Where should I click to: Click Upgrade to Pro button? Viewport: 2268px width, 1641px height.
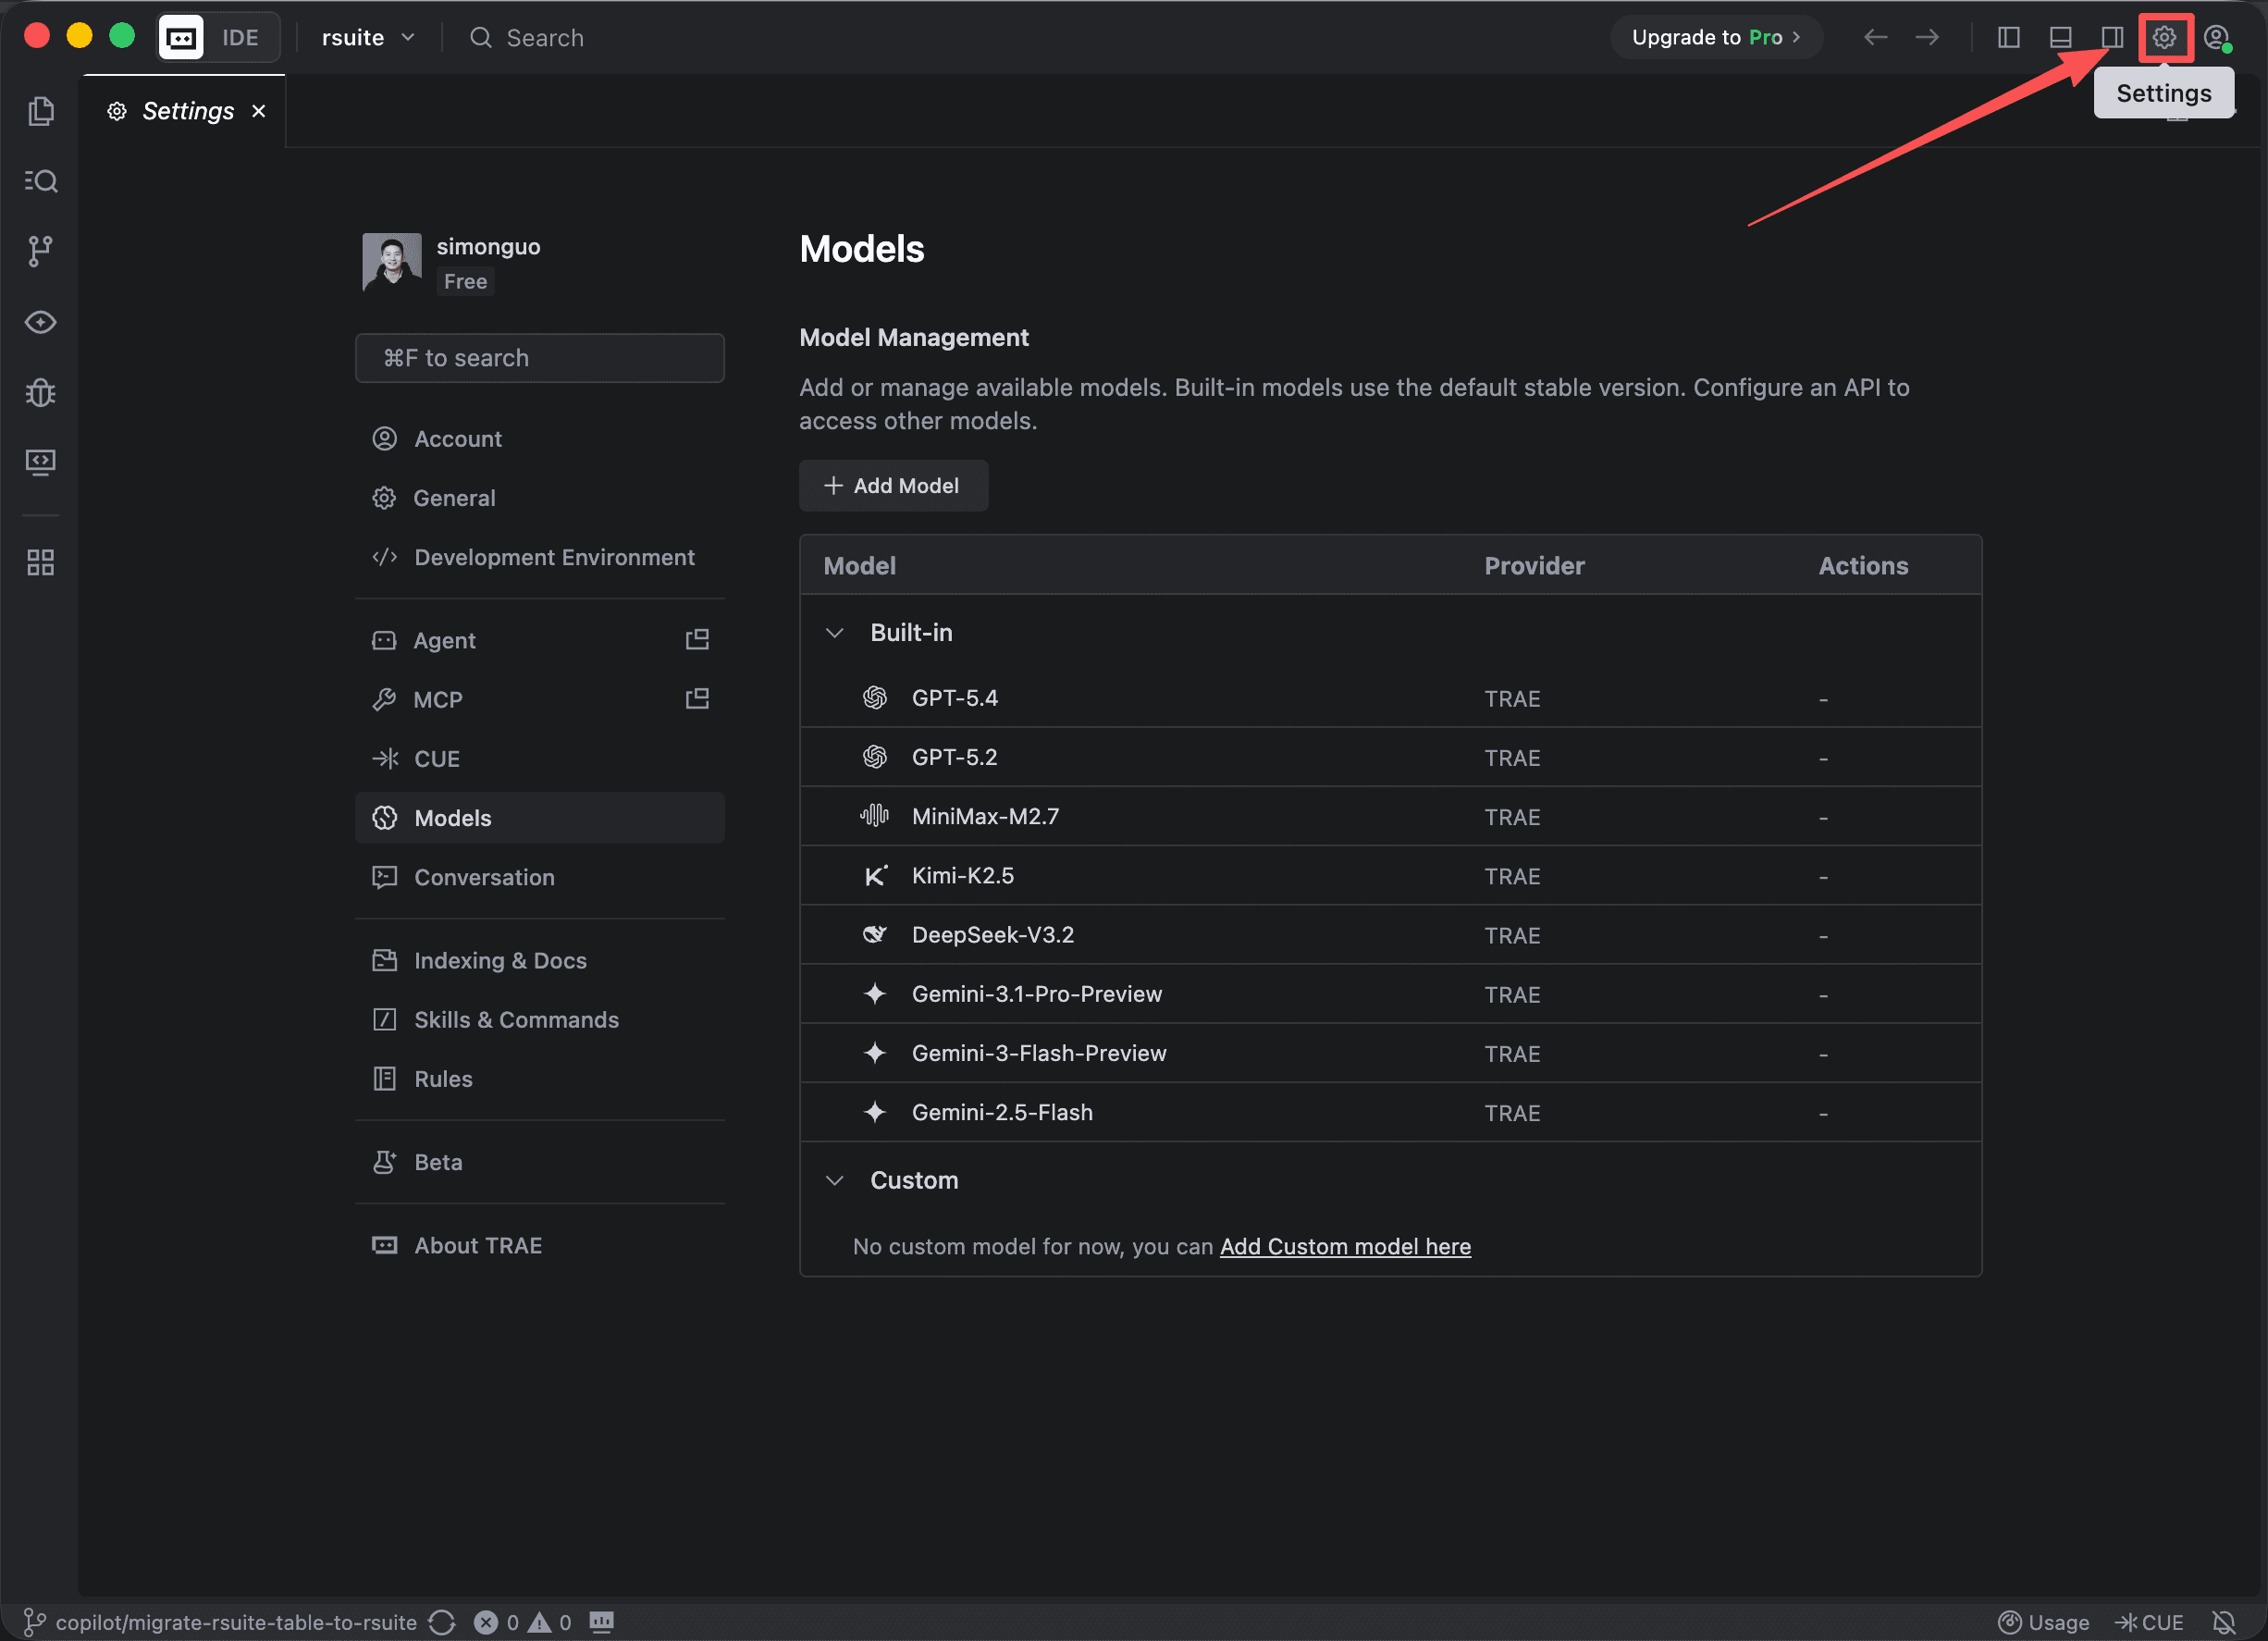click(x=1716, y=38)
